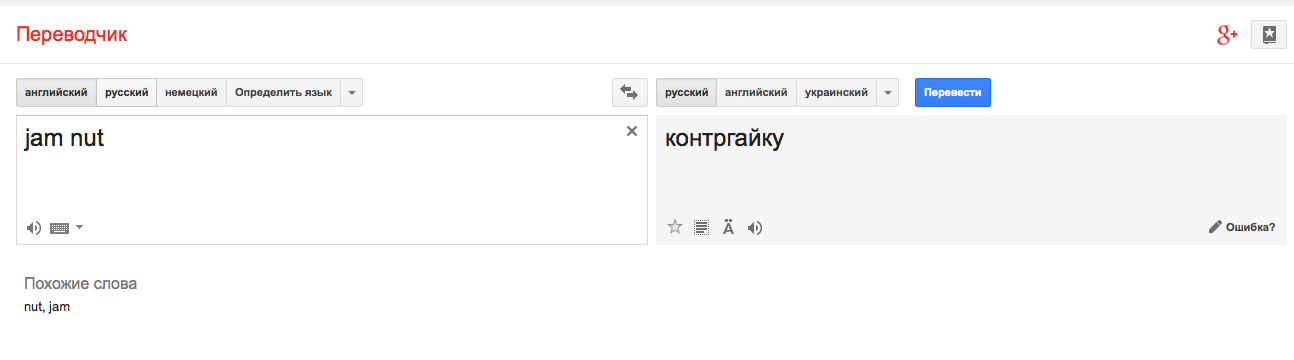
Task: Clear the source text with X
Action: [632, 131]
